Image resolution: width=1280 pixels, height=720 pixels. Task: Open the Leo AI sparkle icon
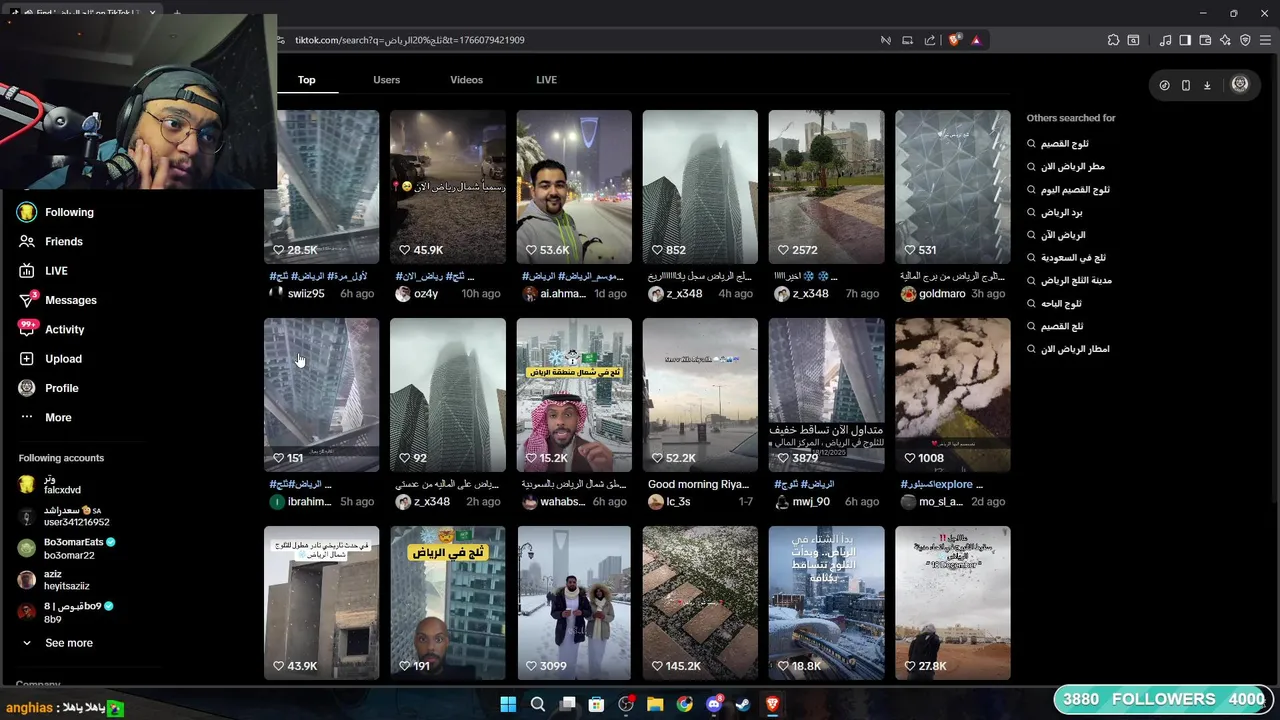point(1225,40)
